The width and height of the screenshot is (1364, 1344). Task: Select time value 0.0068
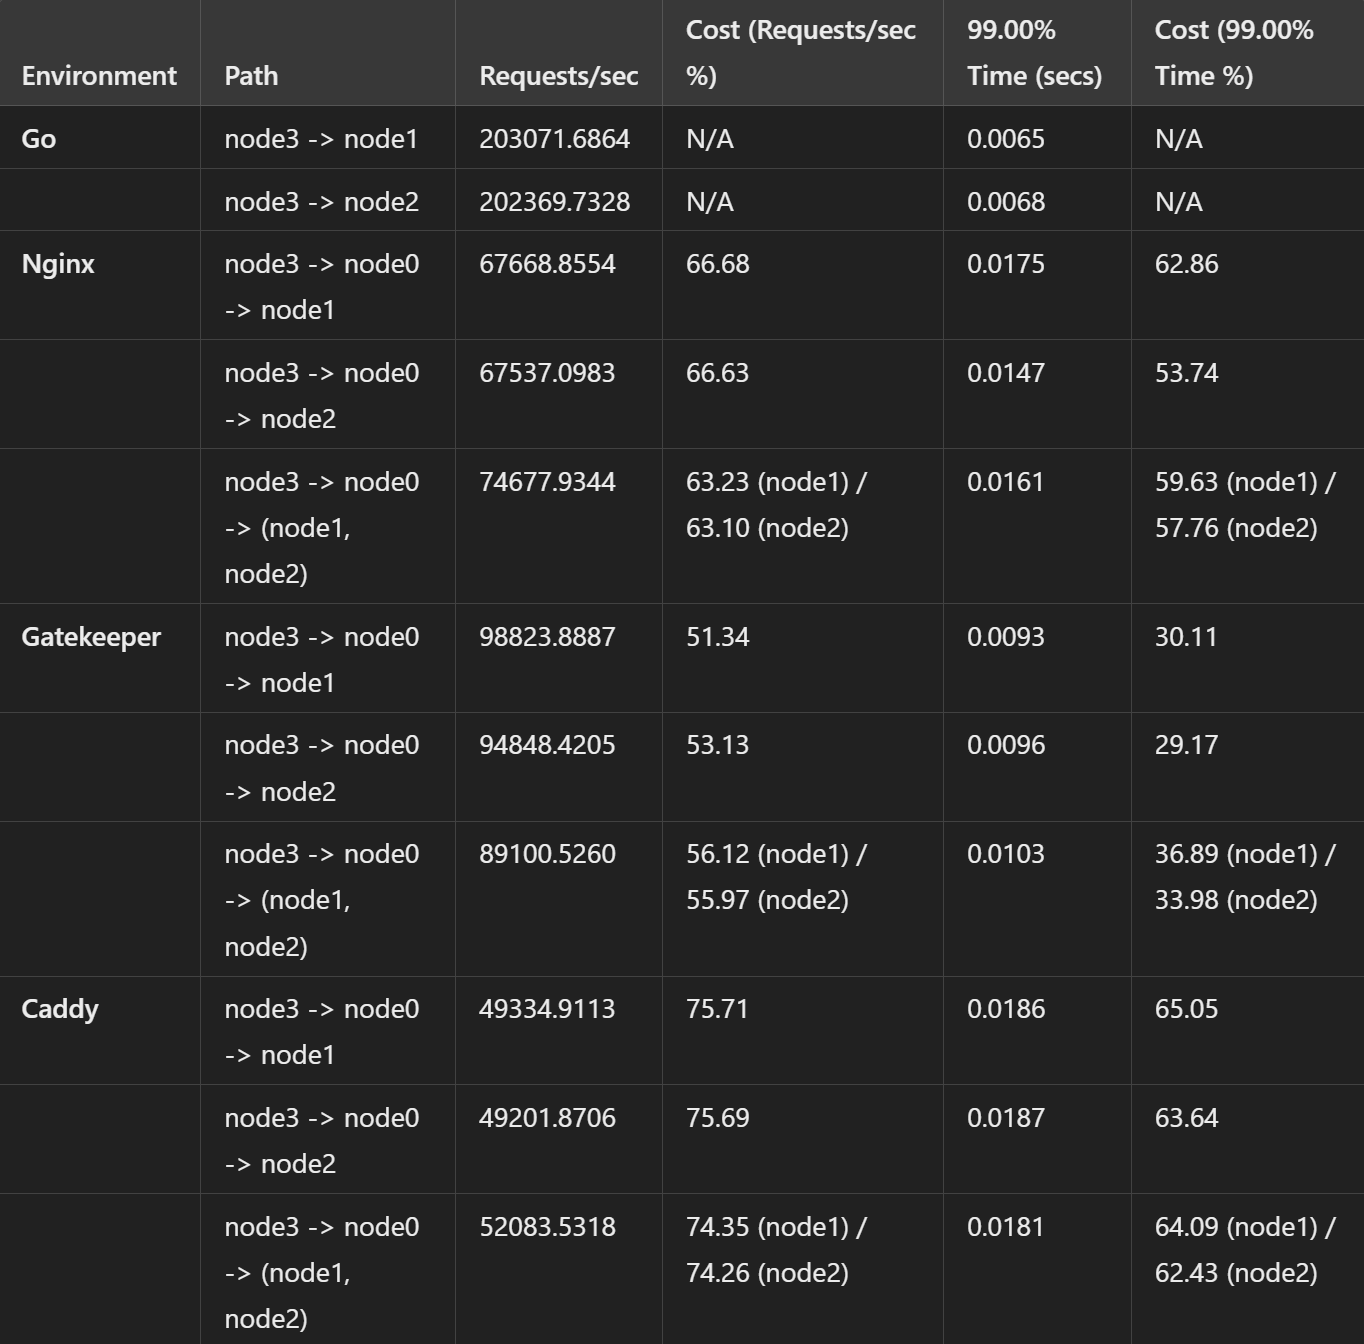click(x=1006, y=202)
